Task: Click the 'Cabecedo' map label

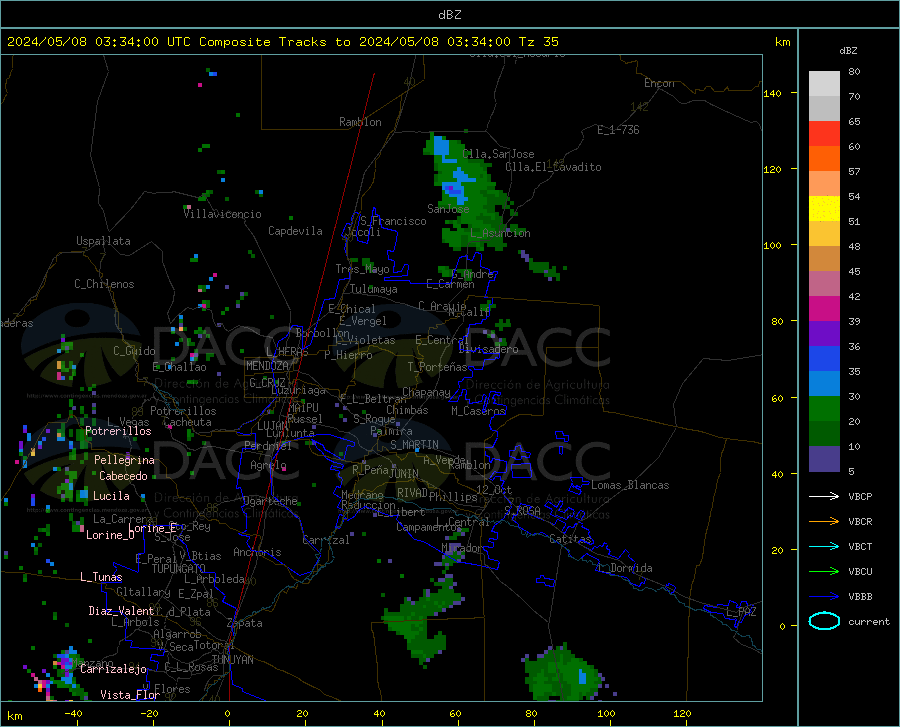Action: pos(123,476)
